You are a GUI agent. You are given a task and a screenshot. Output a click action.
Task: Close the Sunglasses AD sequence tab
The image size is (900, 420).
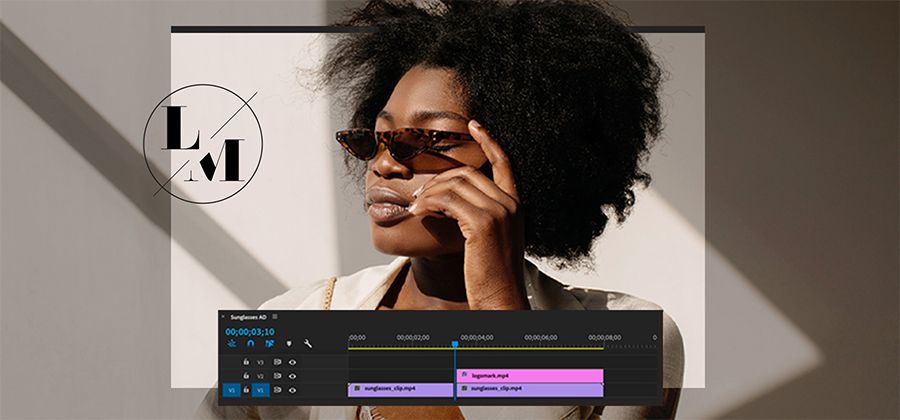223,317
